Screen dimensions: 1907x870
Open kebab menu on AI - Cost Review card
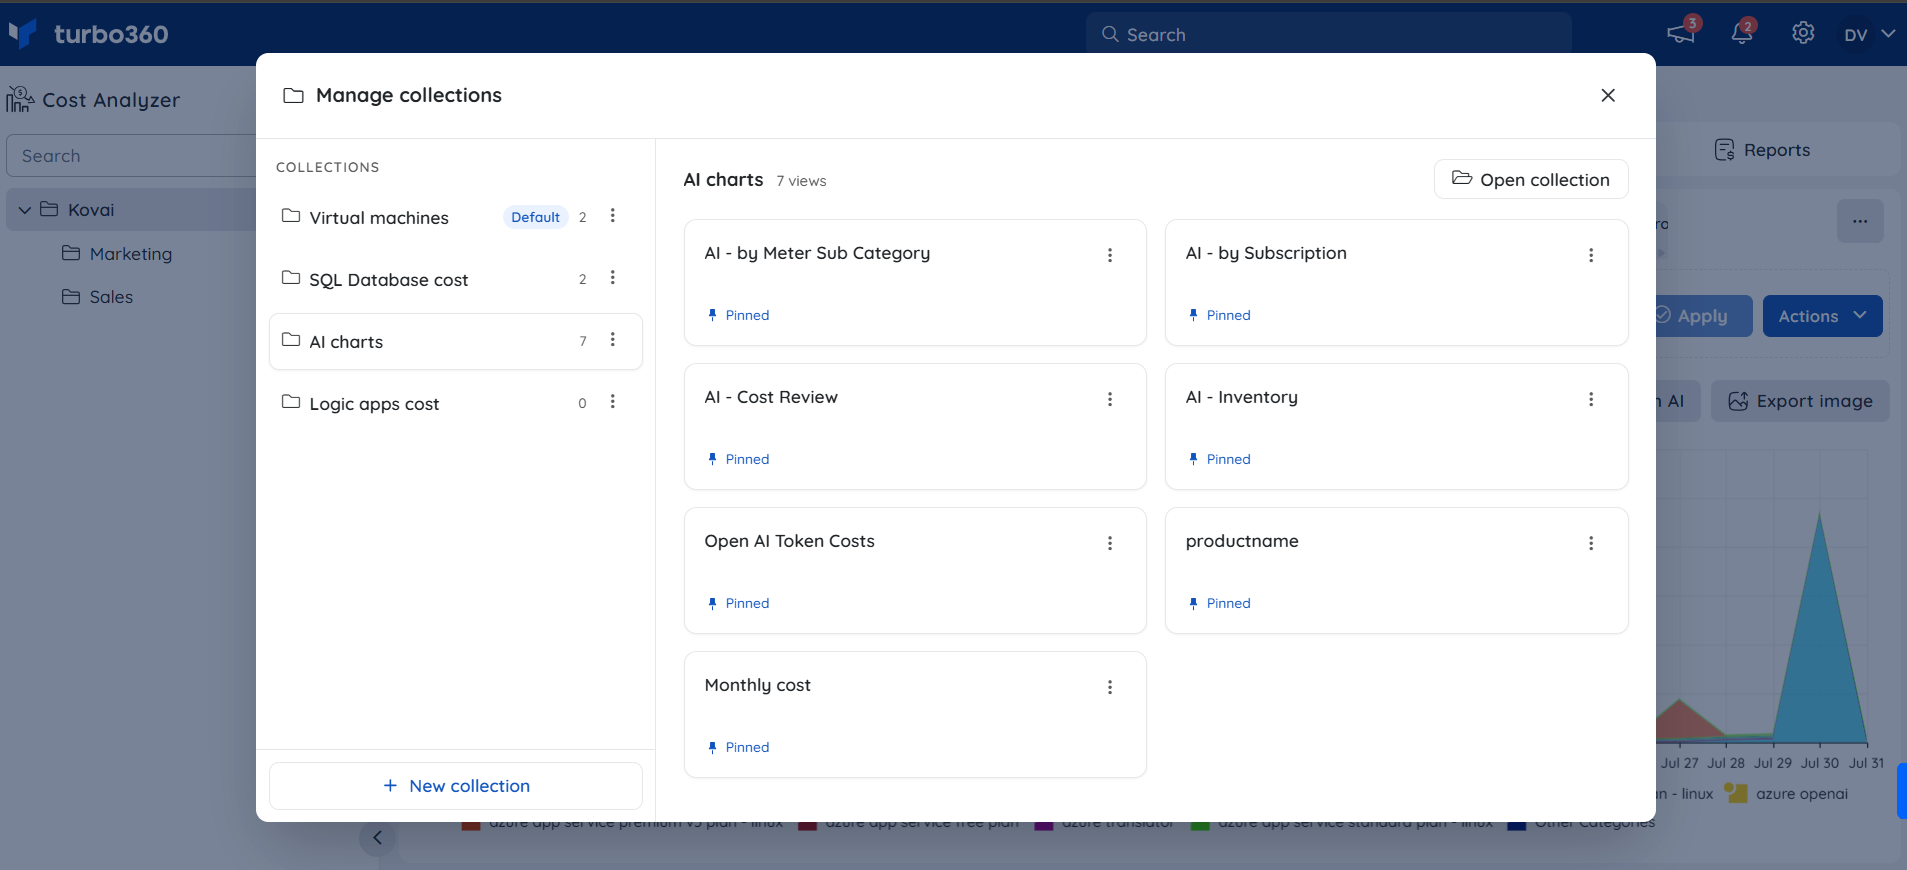(1110, 399)
